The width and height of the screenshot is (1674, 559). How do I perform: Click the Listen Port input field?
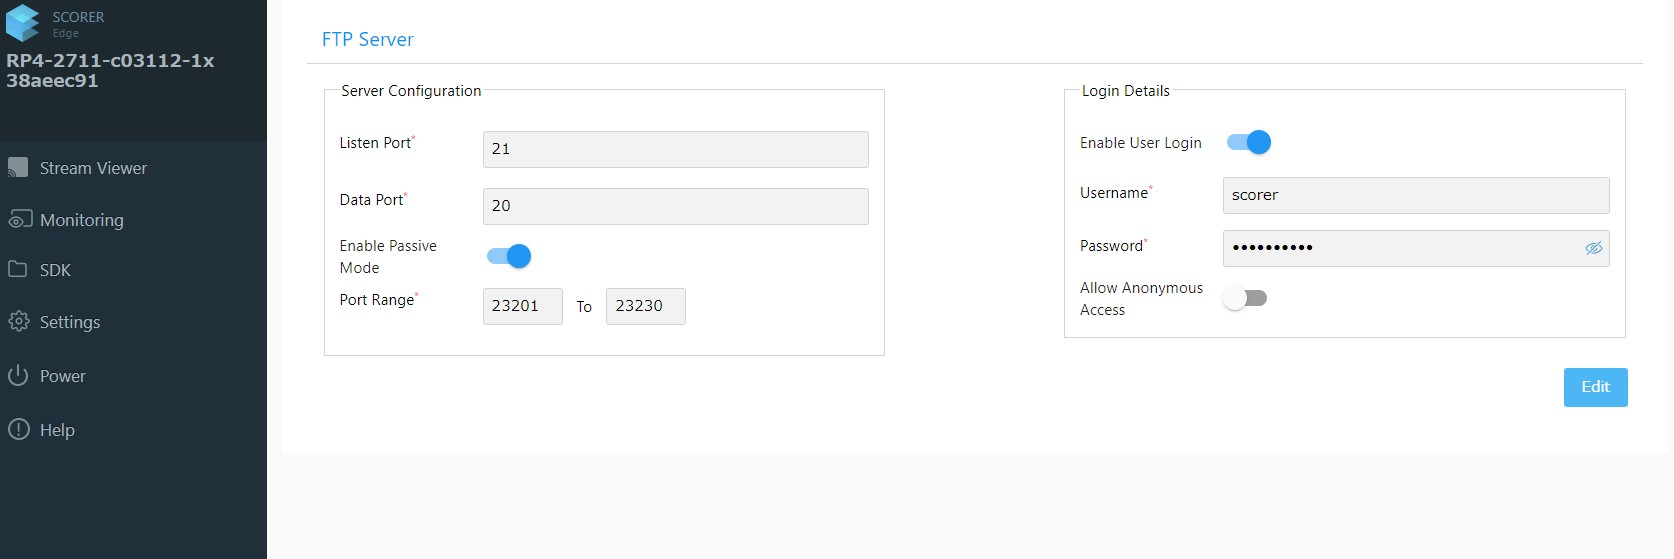click(x=675, y=149)
